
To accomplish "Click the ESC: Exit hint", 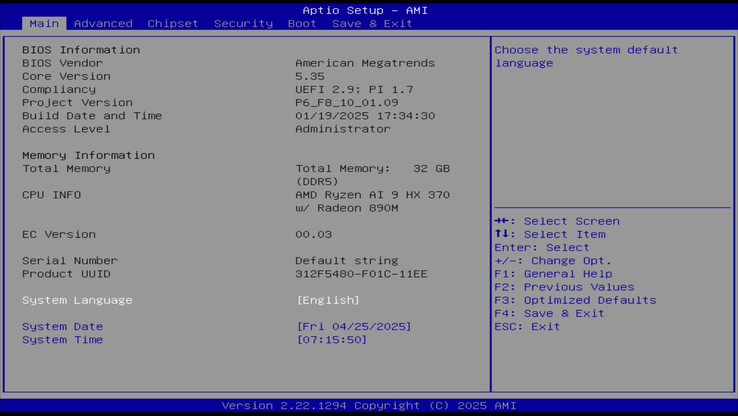I will [x=527, y=327].
